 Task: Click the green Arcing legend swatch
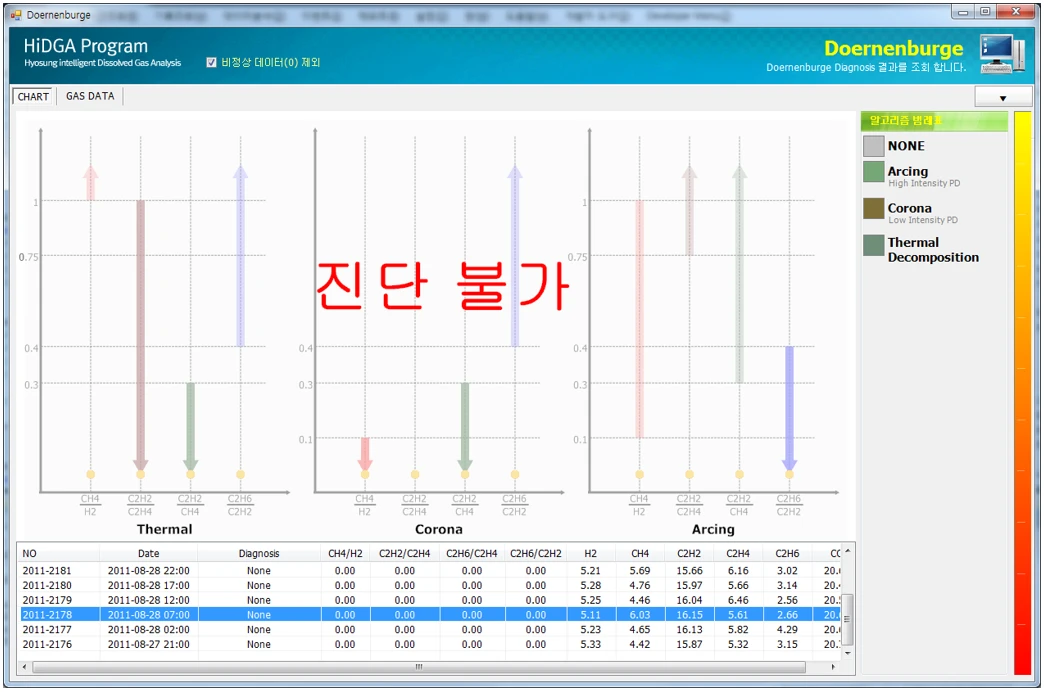click(874, 172)
